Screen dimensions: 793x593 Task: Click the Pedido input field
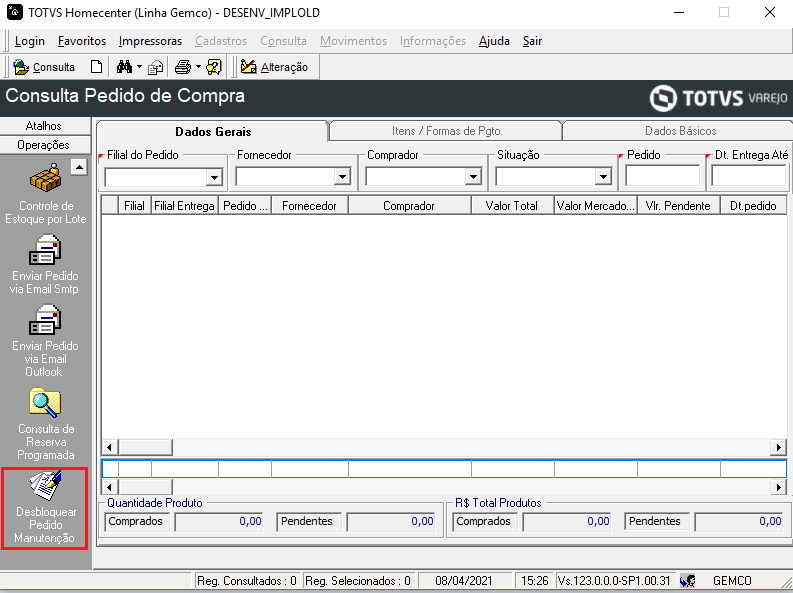click(663, 176)
